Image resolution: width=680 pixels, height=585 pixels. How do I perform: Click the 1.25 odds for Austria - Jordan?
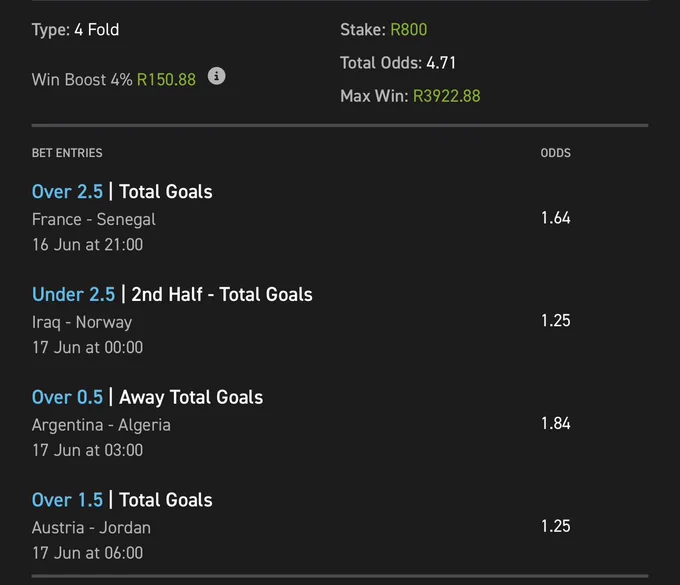coord(556,526)
